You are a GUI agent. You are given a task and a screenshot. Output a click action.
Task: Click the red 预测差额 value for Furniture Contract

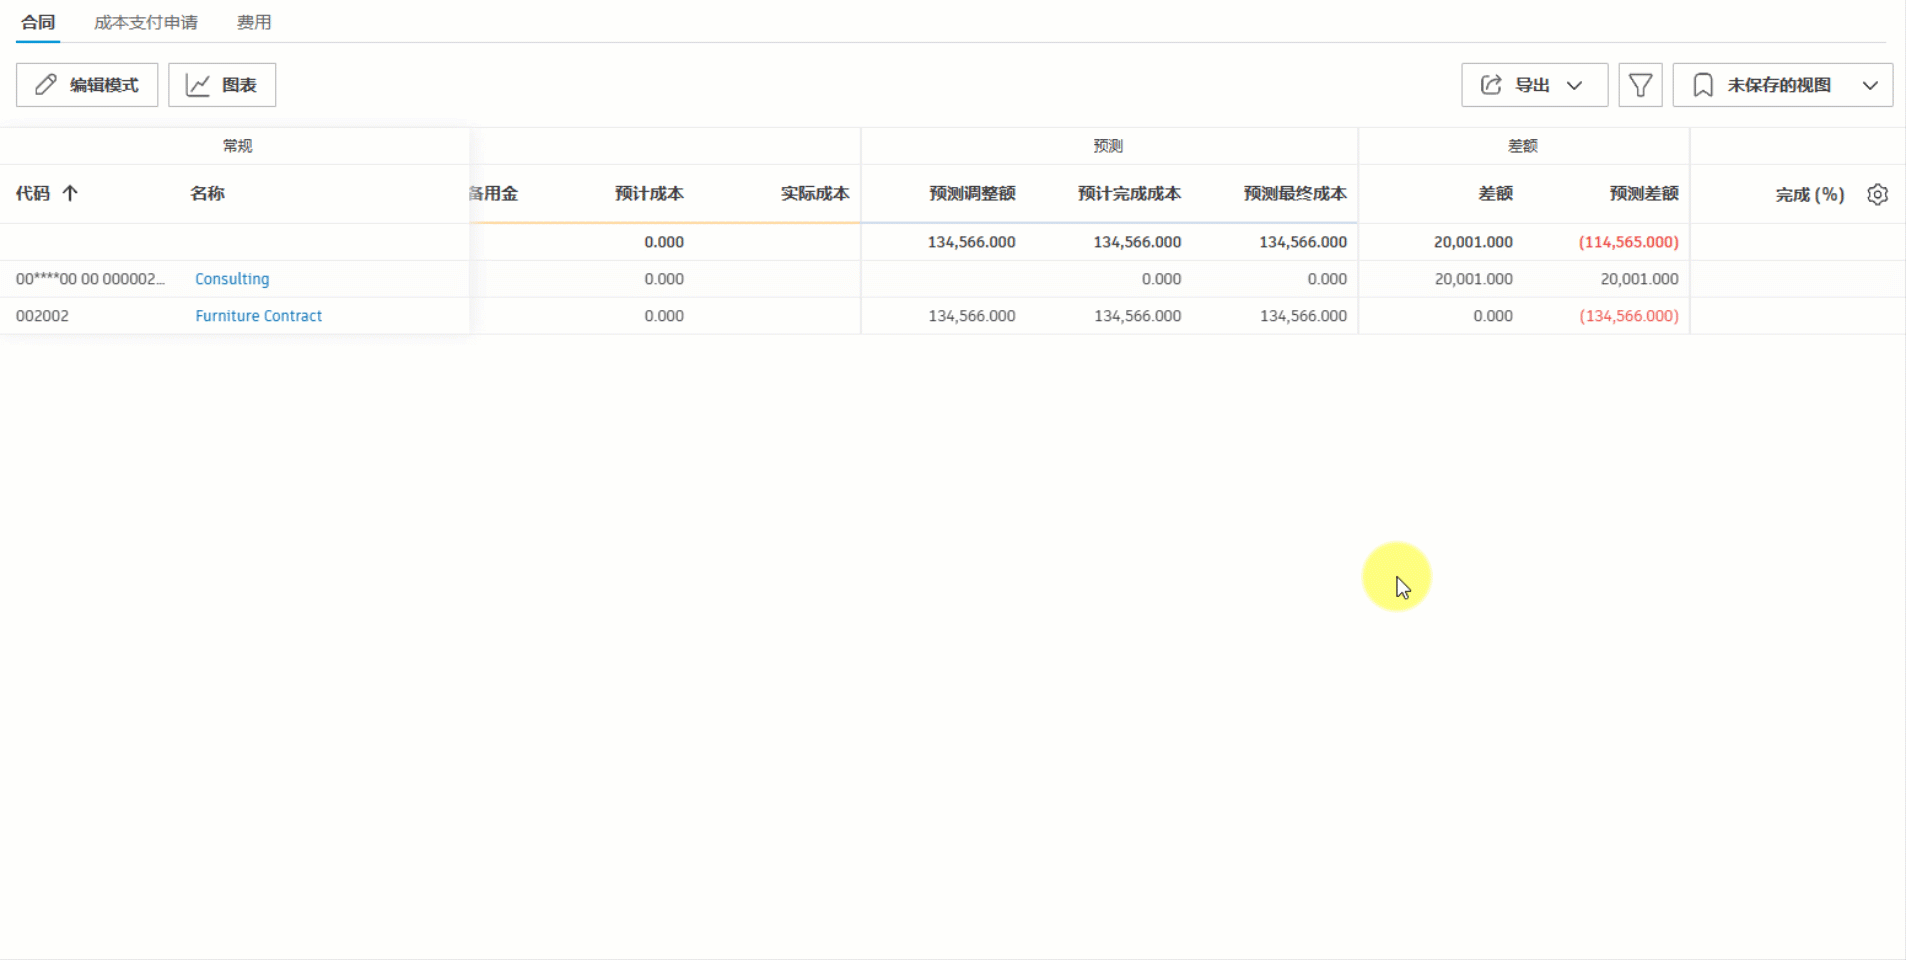tap(1628, 315)
